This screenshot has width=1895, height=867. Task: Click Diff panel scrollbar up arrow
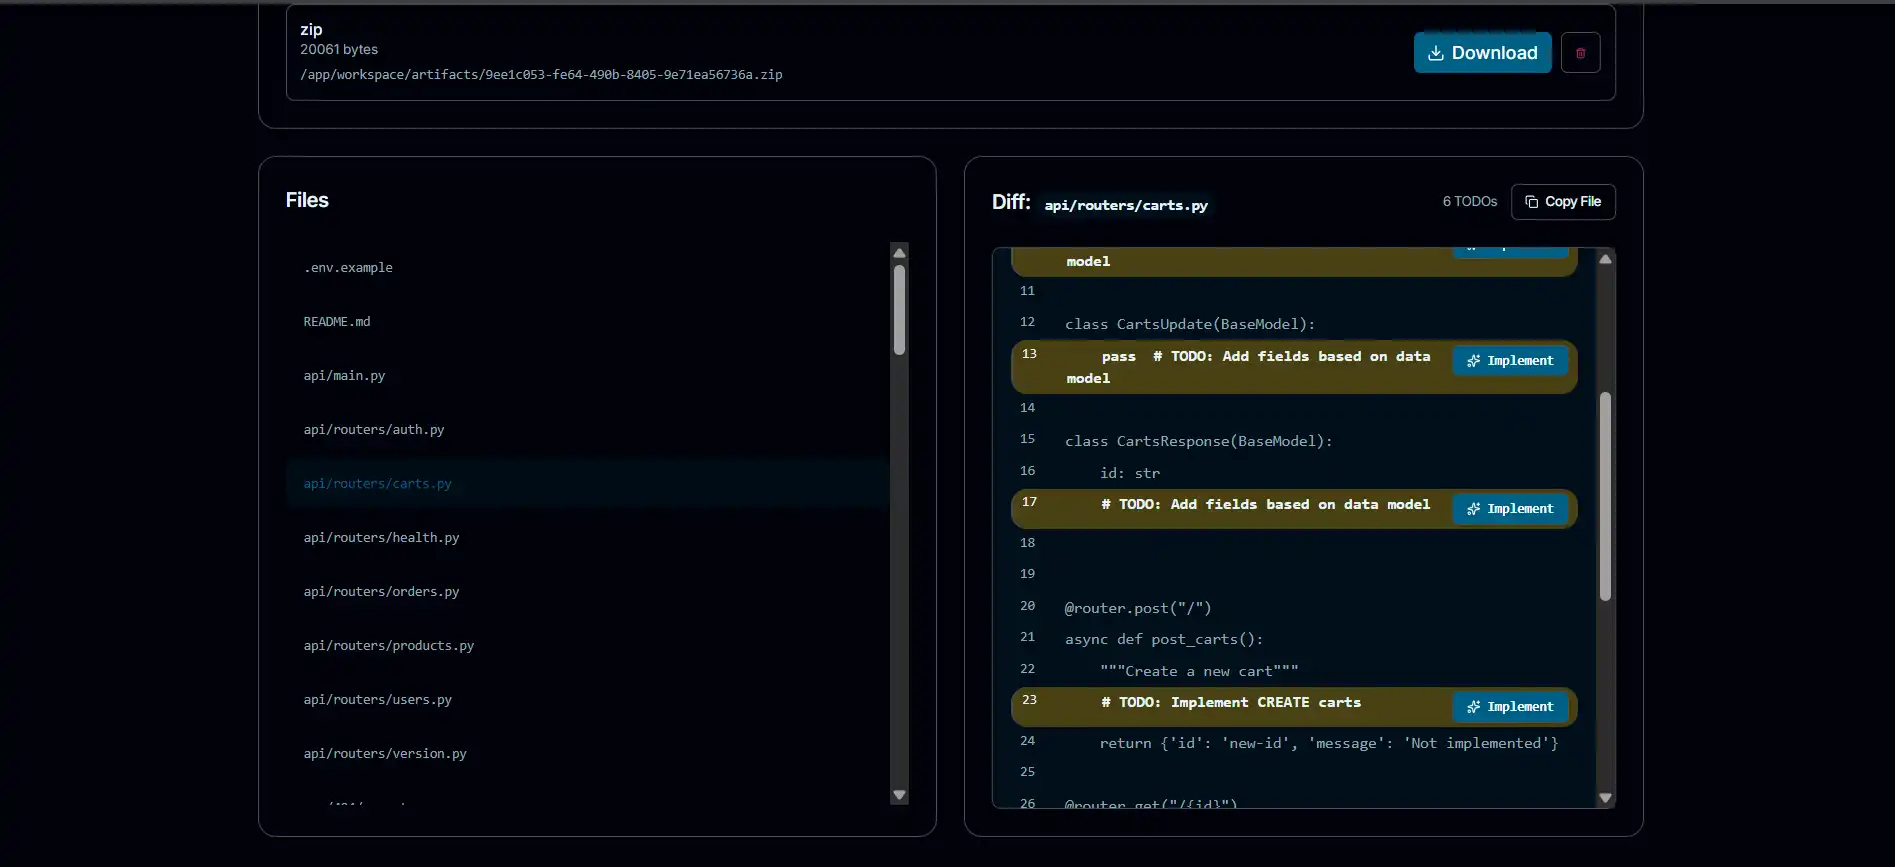(x=1605, y=258)
